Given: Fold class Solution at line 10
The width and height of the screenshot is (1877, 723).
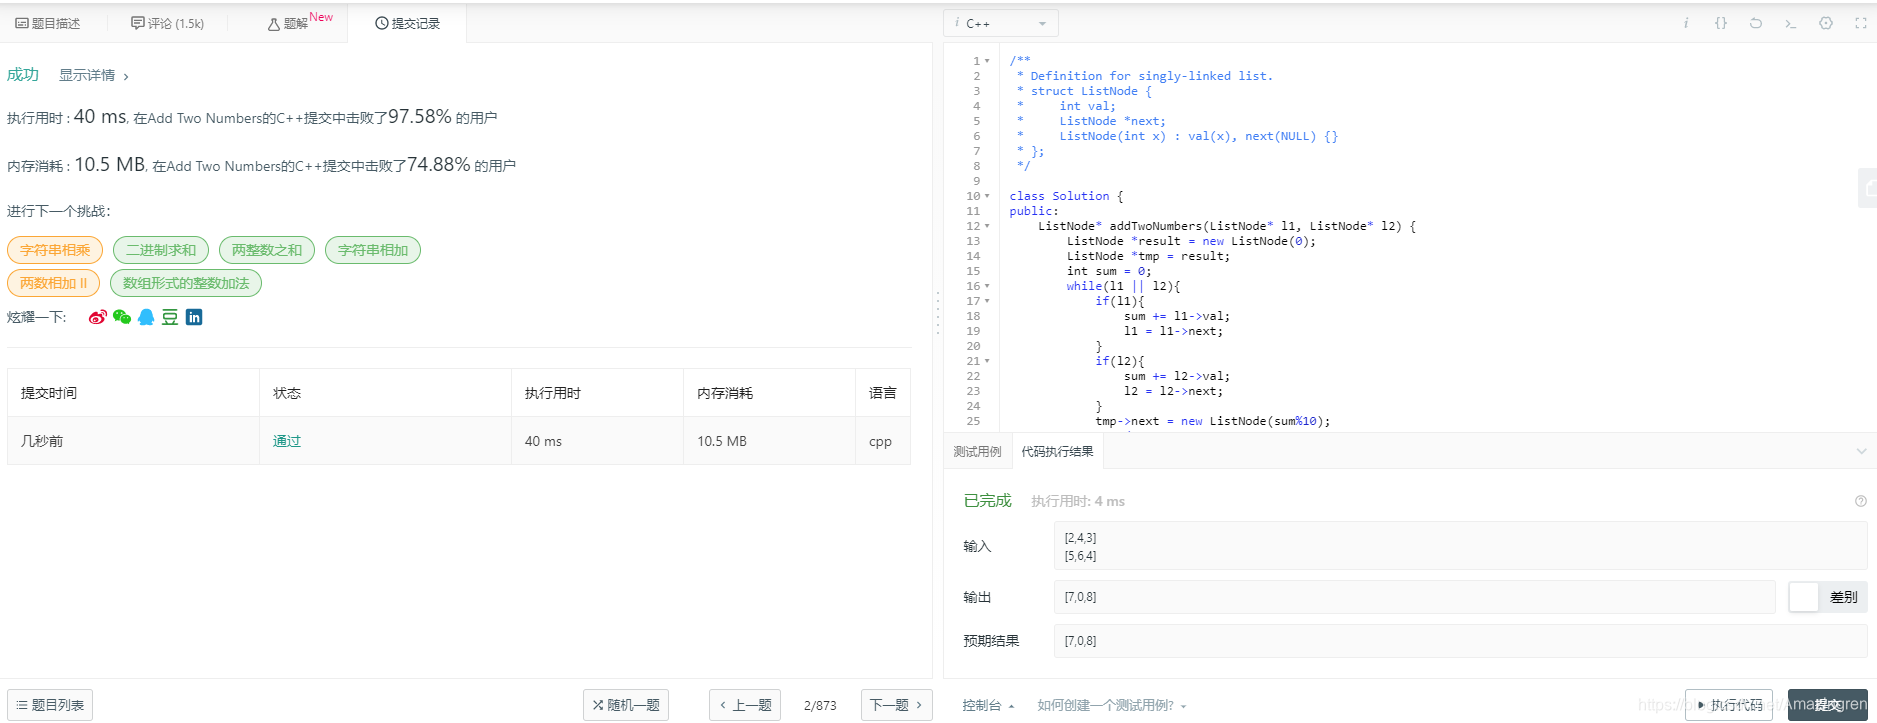Looking at the screenshot, I should [987, 196].
